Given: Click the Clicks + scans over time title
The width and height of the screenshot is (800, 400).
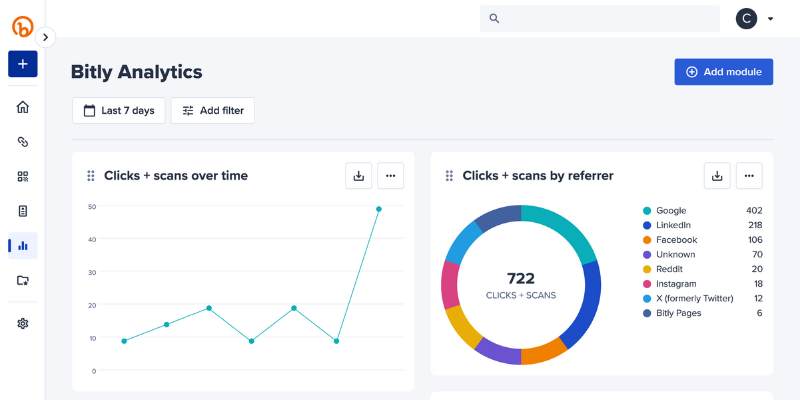Looking at the screenshot, I should pyautogui.click(x=176, y=176).
